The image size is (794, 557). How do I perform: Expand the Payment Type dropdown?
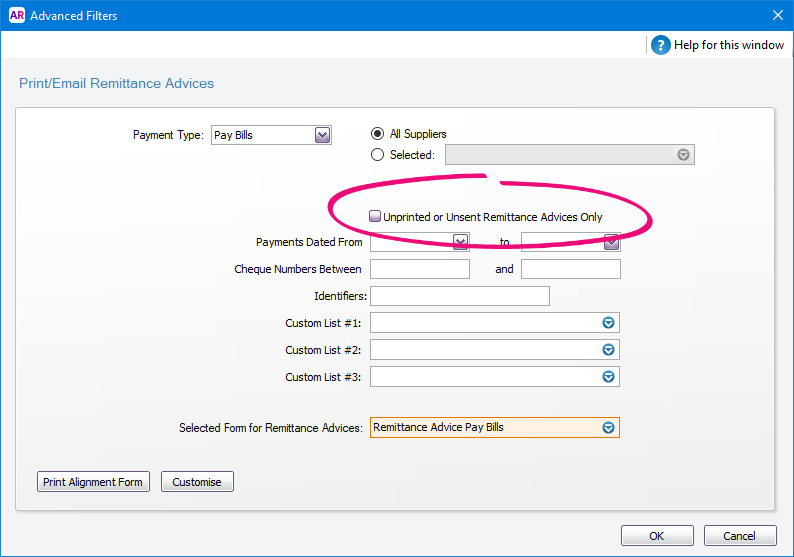pyautogui.click(x=323, y=135)
